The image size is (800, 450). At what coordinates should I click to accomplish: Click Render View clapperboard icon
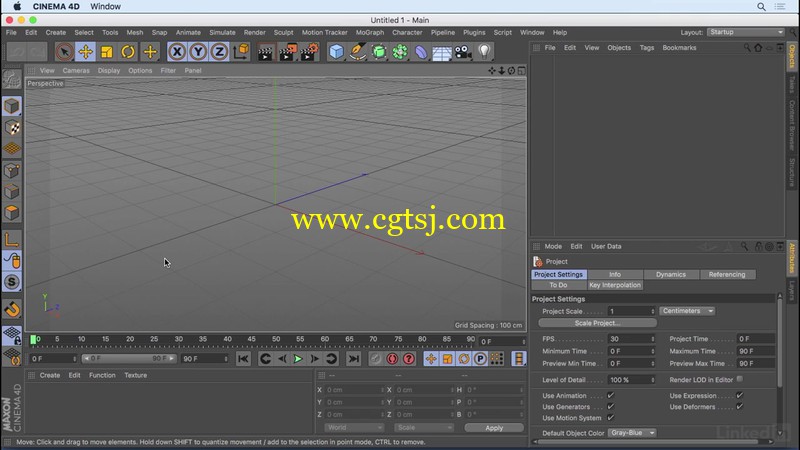coord(265,52)
